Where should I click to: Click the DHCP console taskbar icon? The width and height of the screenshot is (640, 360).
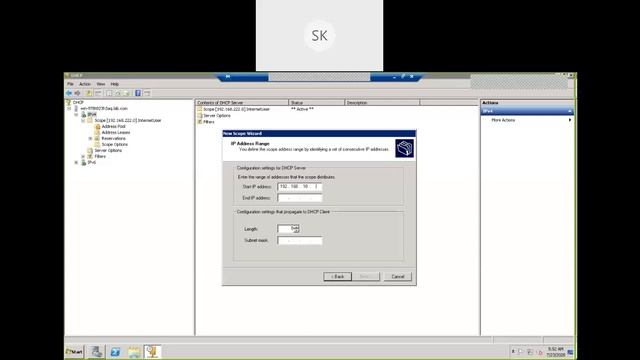point(153,351)
